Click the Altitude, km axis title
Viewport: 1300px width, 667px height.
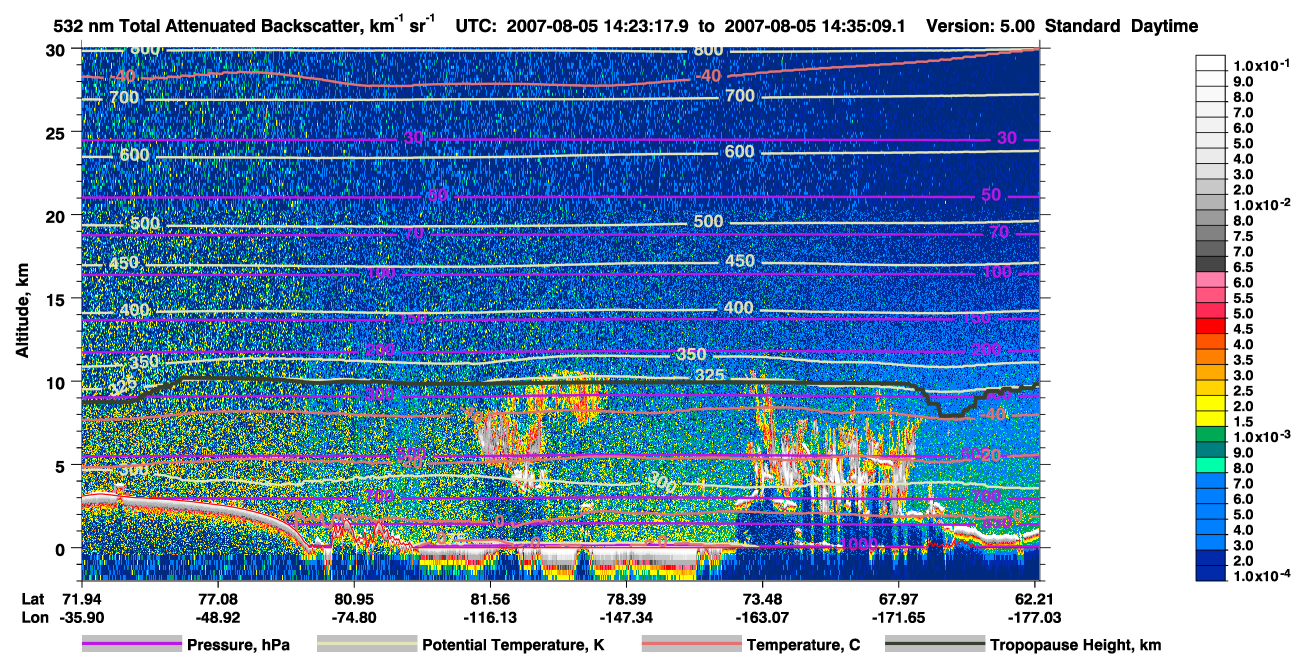point(22,311)
